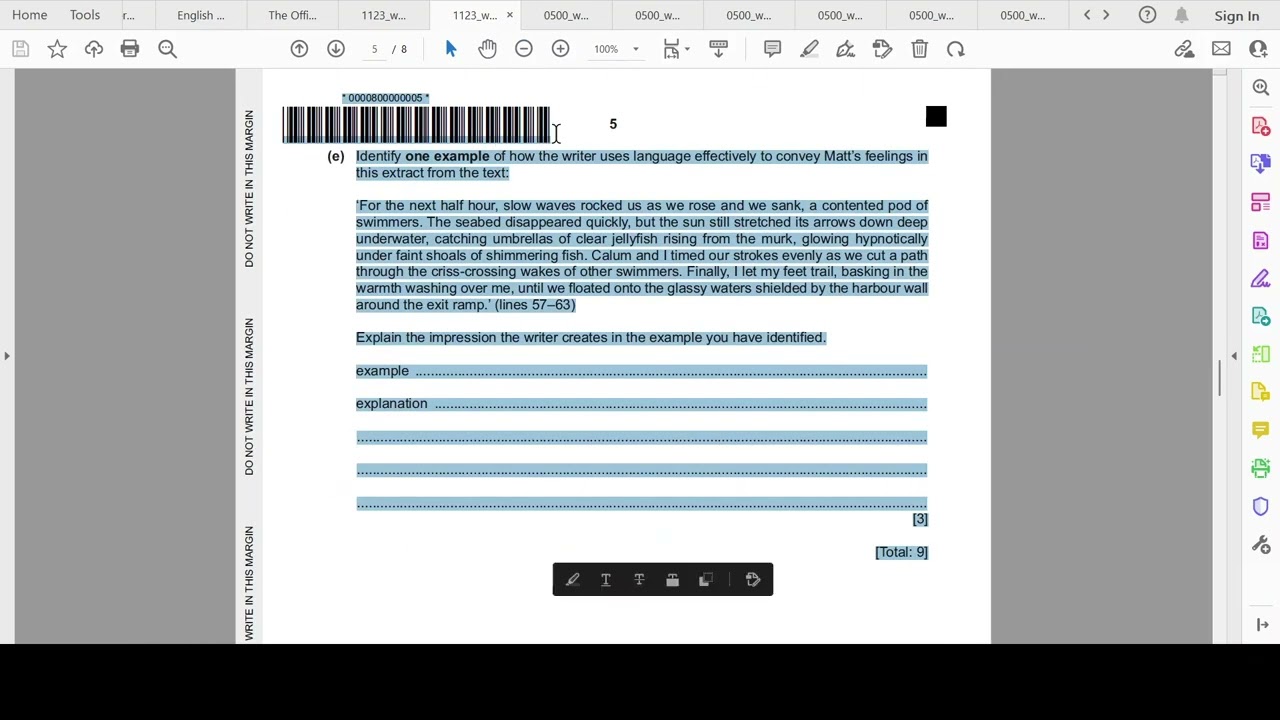Click the rotate page icon

(x=956, y=49)
